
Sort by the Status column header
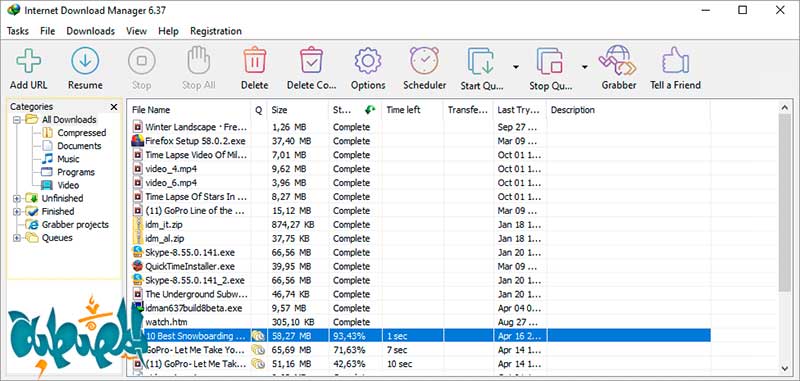click(x=355, y=110)
